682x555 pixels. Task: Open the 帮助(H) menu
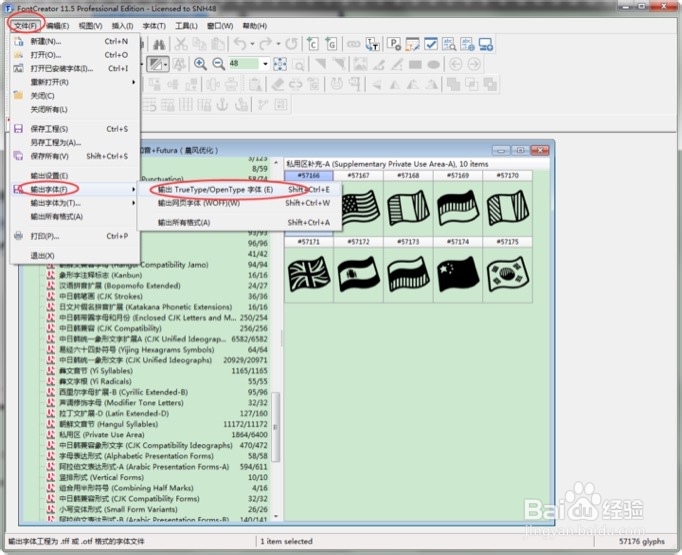coord(254,26)
